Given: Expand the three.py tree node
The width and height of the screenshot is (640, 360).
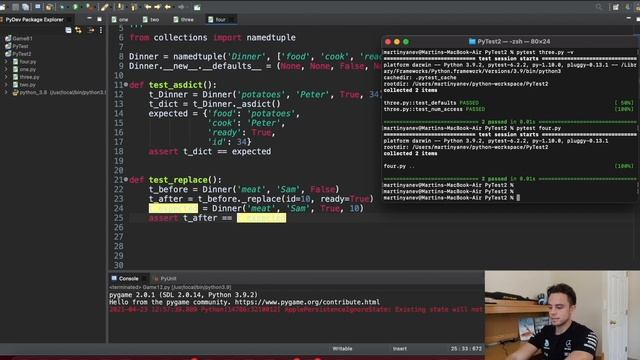Looking at the screenshot, I should point(6,77).
